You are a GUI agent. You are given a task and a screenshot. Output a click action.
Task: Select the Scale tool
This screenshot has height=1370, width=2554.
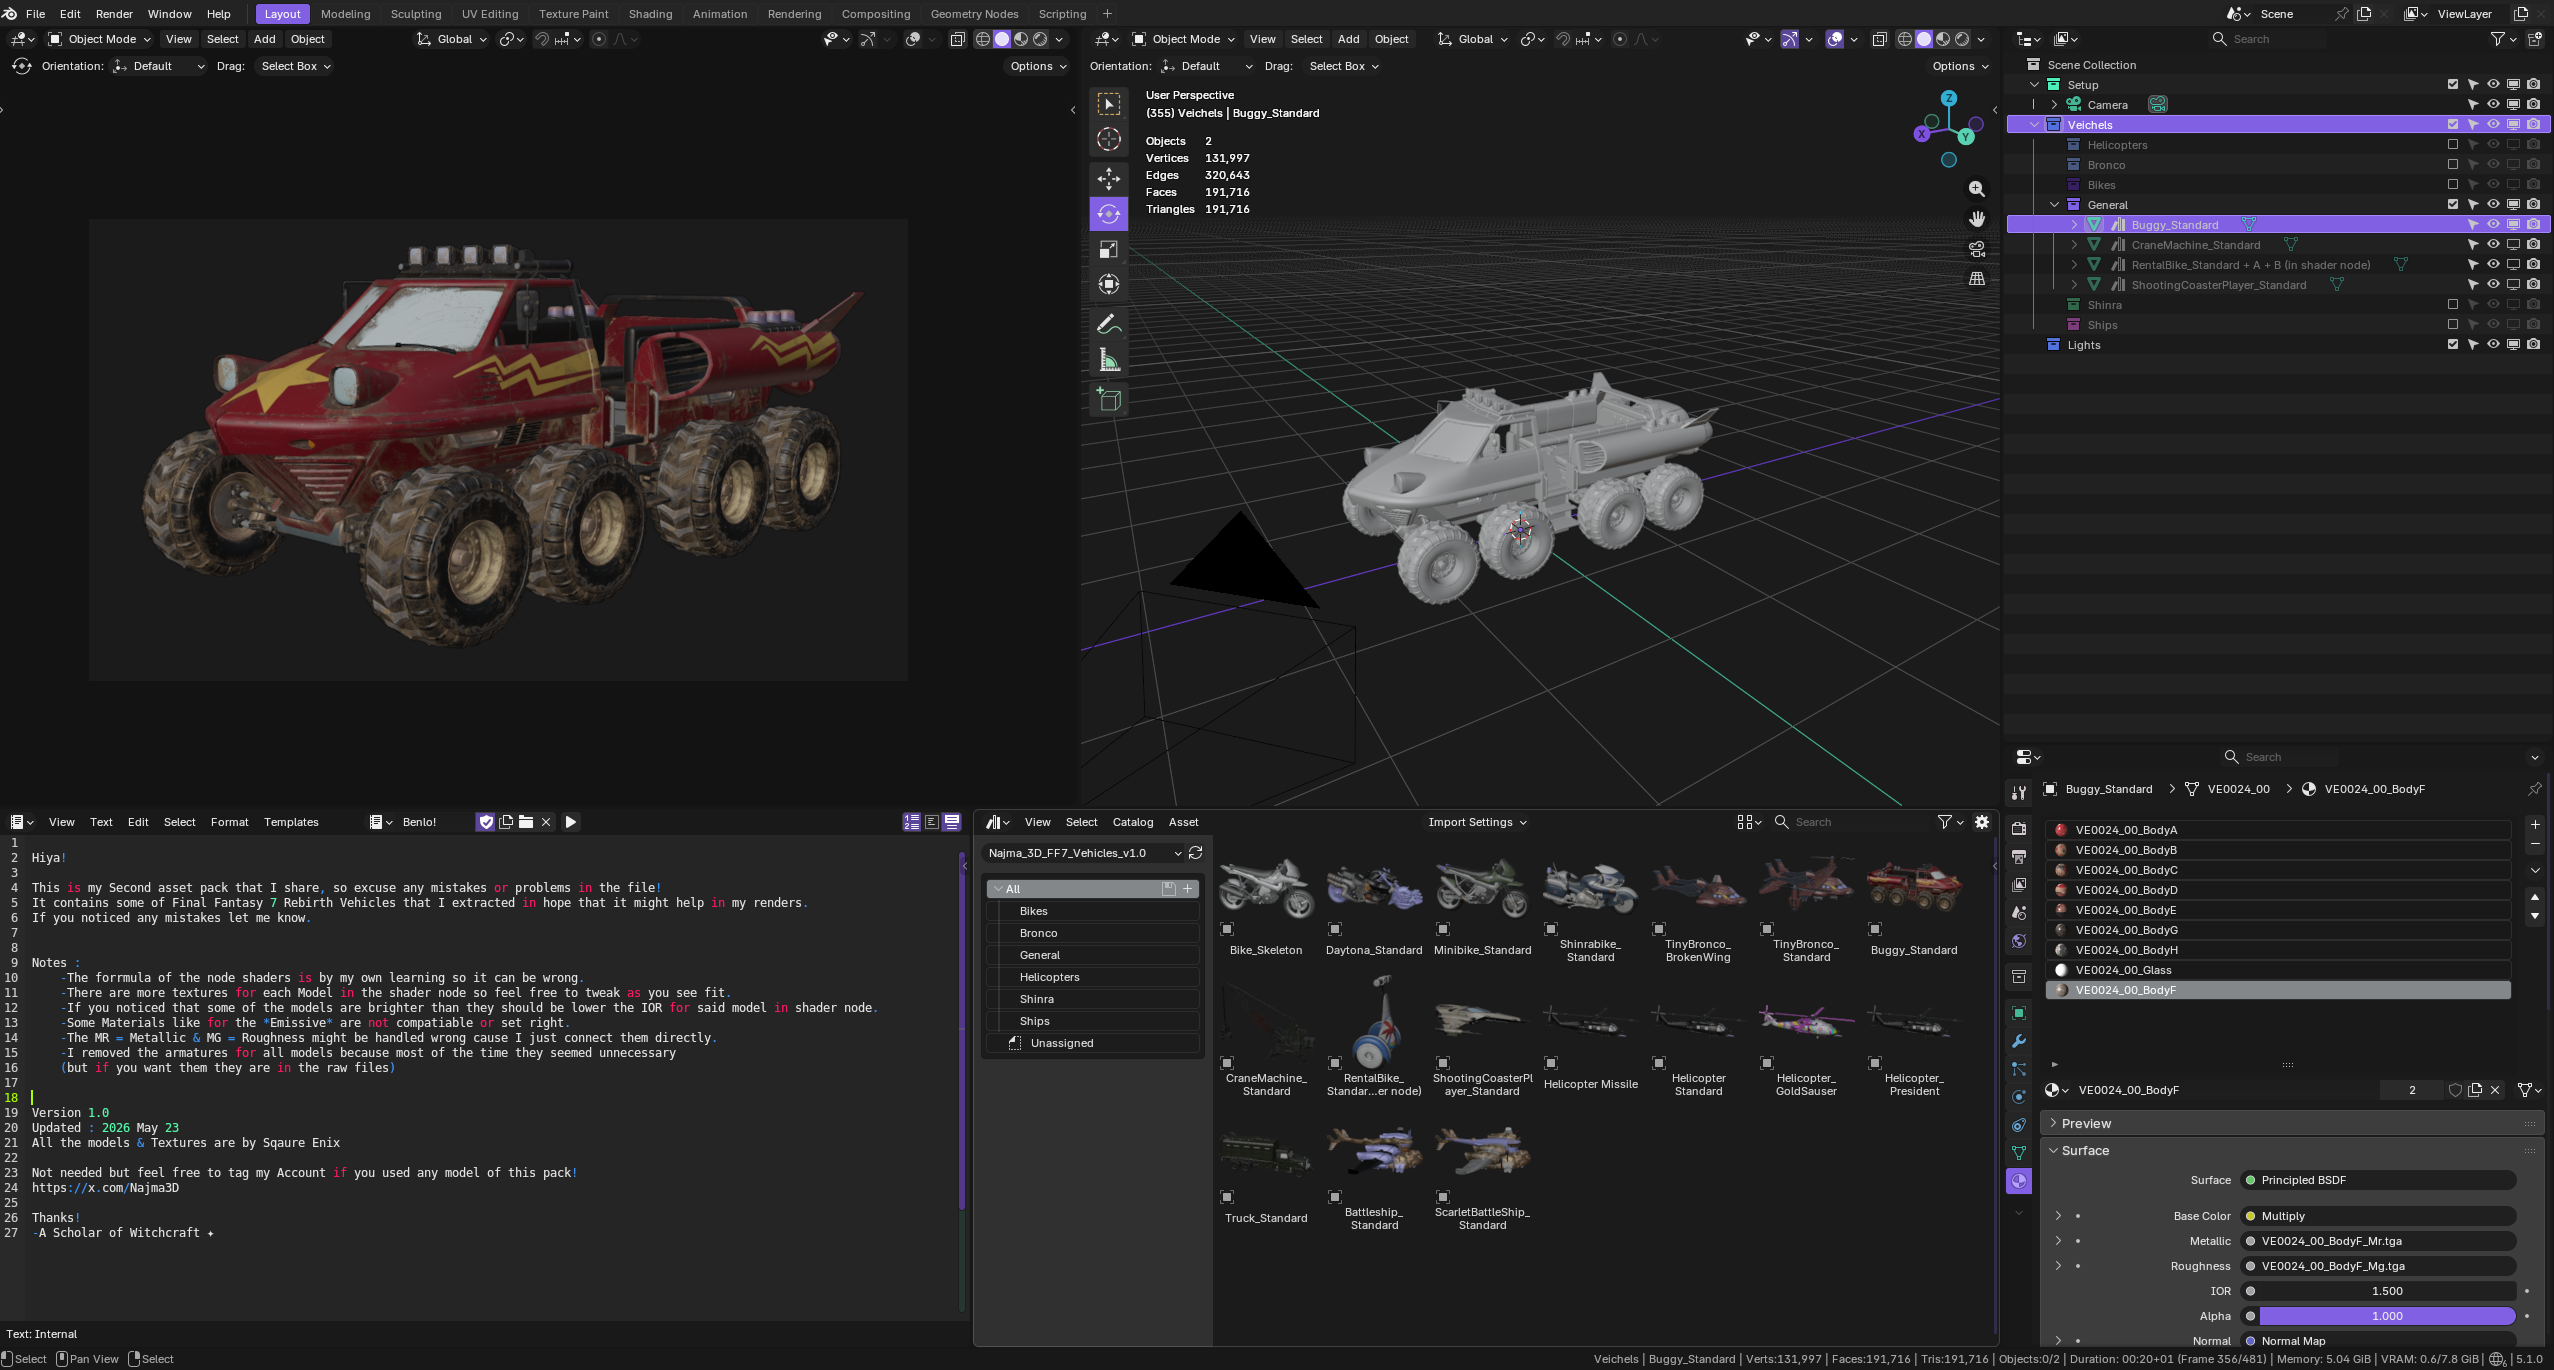tap(1108, 249)
